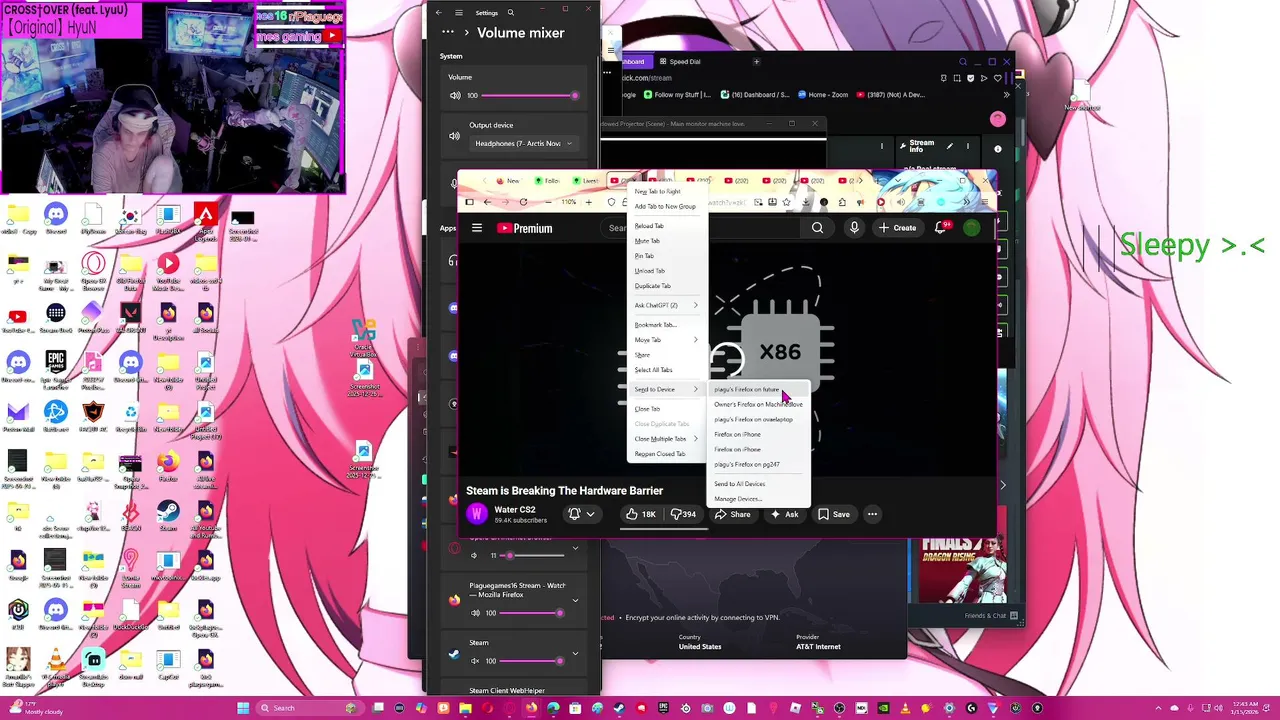Click the Share button under the video
This screenshot has height=720, width=1280.
coord(732,514)
